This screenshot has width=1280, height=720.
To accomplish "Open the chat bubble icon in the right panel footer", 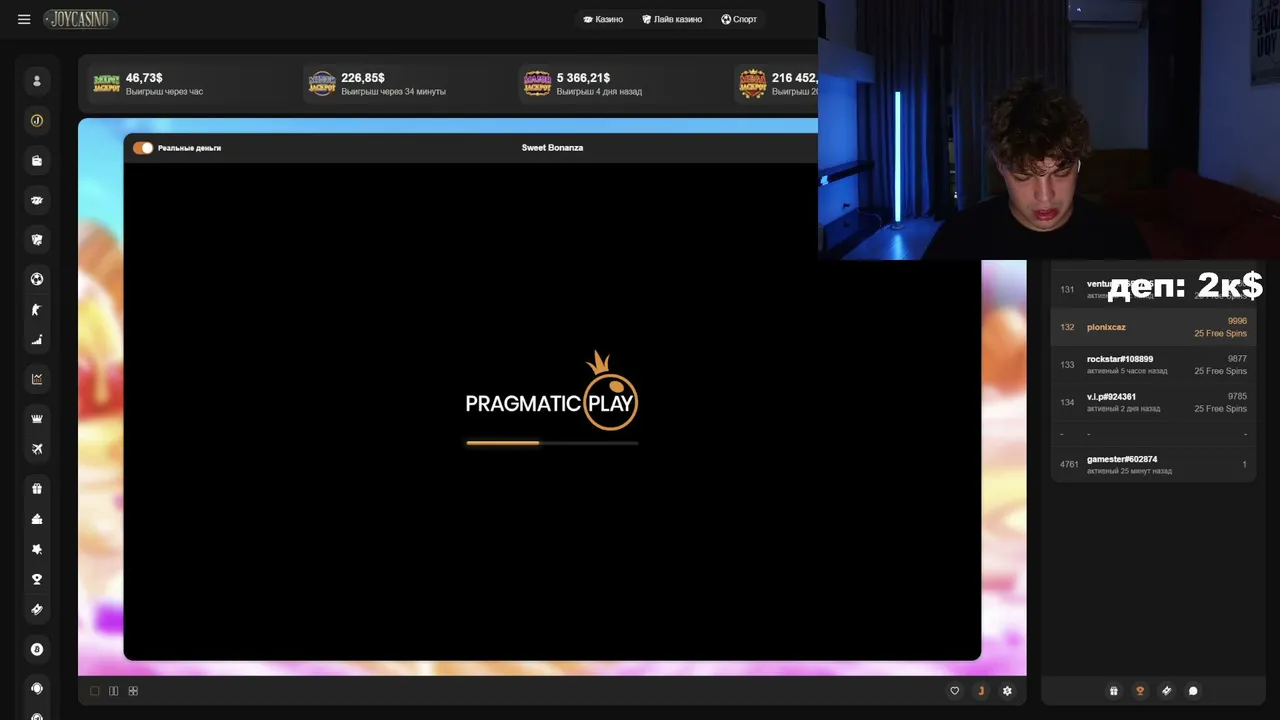I will (1193, 691).
